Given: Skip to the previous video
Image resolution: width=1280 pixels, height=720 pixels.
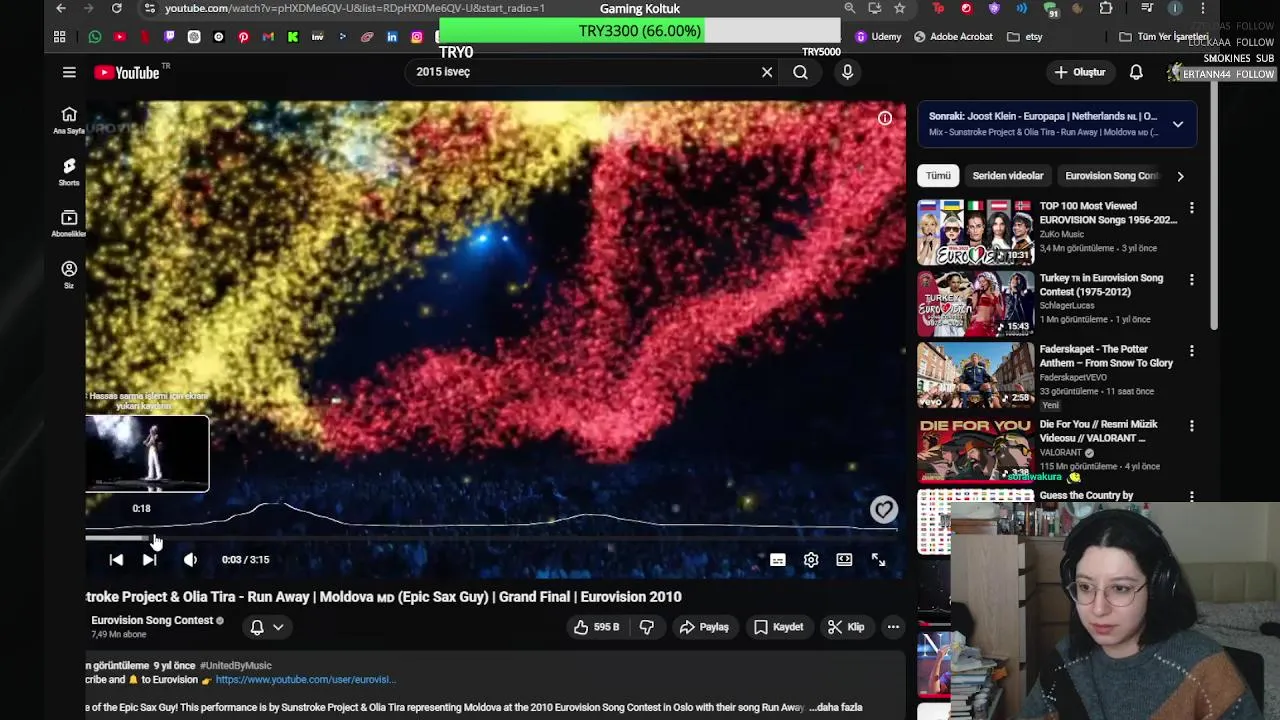Looking at the screenshot, I should coord(116,560).
